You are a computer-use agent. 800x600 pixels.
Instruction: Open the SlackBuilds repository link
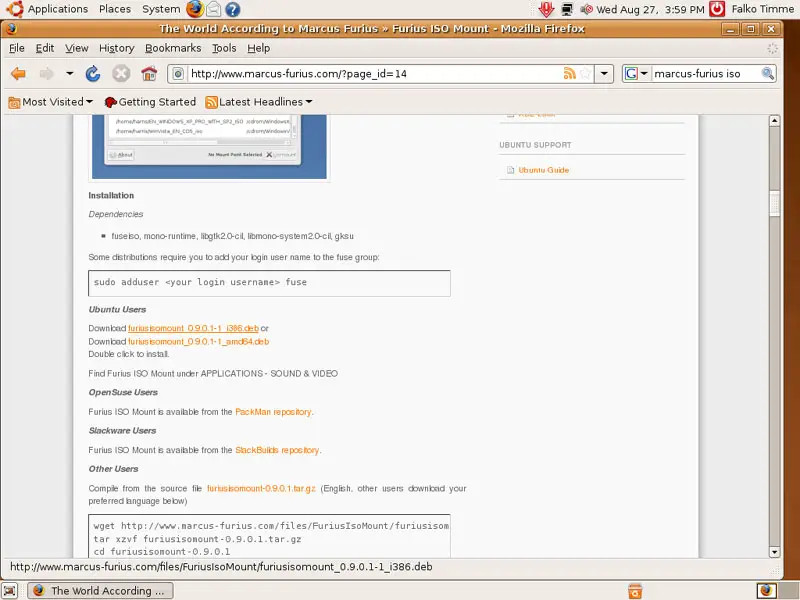click(277, 450)
